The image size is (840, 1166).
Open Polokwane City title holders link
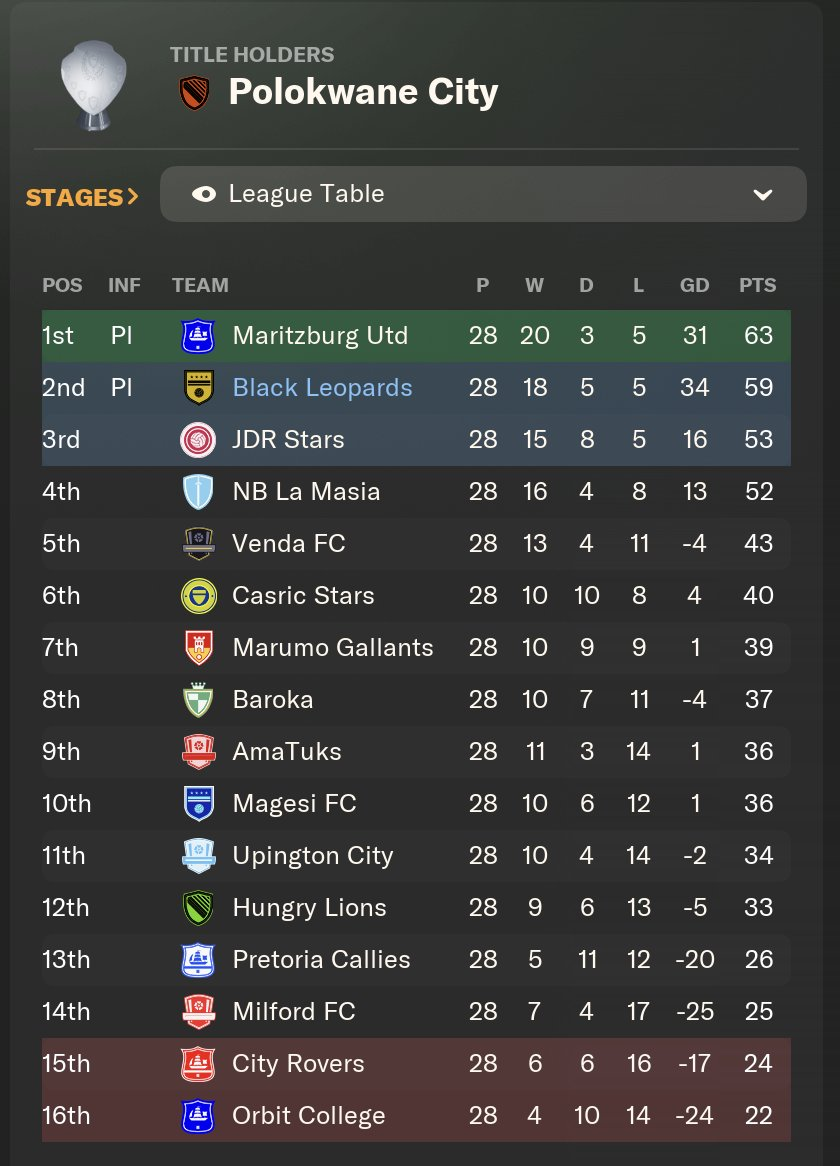[363, 93]
